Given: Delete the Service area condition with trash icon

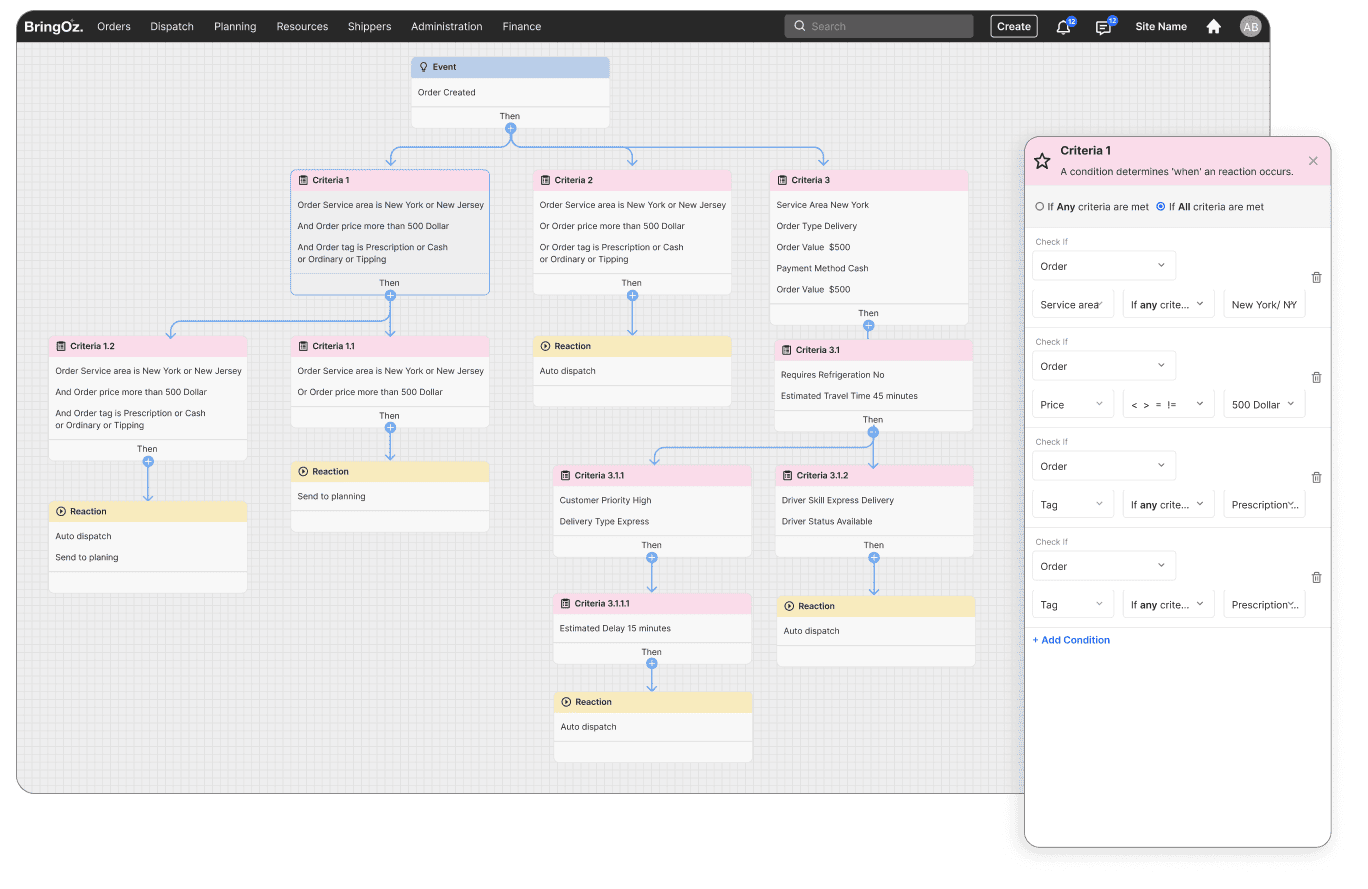Looking at the screenshot, I should point(1316,278).
